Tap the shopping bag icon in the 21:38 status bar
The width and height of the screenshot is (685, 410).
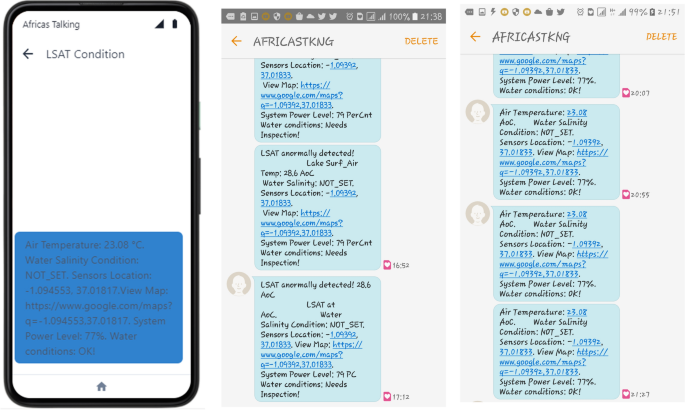pyautogui.click(x=299, y=17)
